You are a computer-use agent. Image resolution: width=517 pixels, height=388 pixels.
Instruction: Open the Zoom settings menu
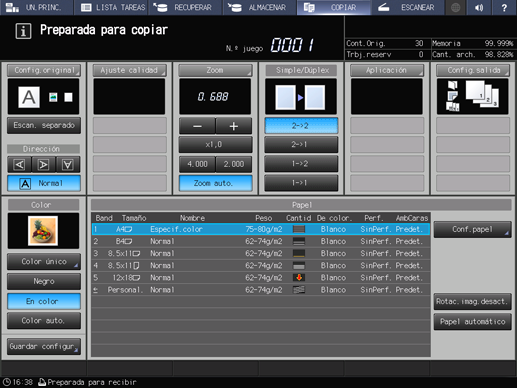215,70
